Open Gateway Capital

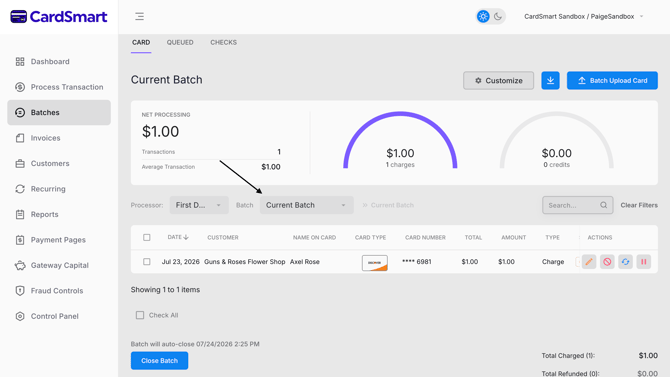59,265
